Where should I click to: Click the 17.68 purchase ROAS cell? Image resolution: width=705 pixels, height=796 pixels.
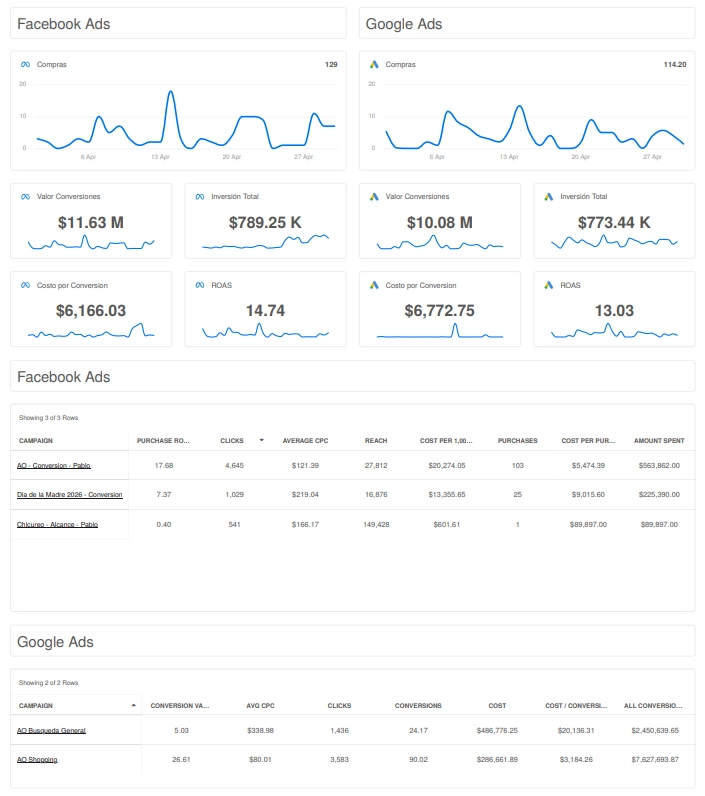click(x=164, y=466)
